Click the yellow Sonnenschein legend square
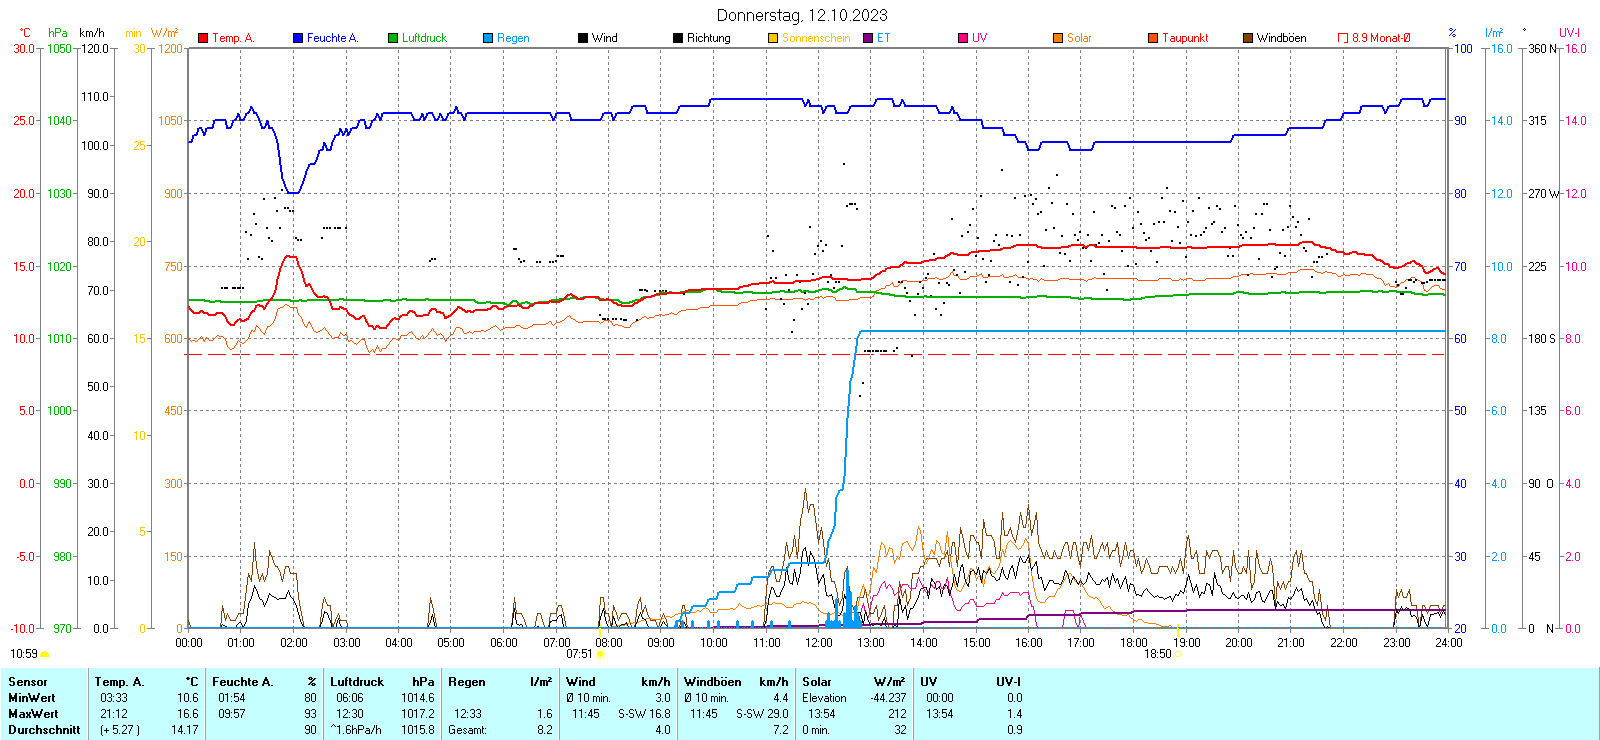 click(773, 38)
